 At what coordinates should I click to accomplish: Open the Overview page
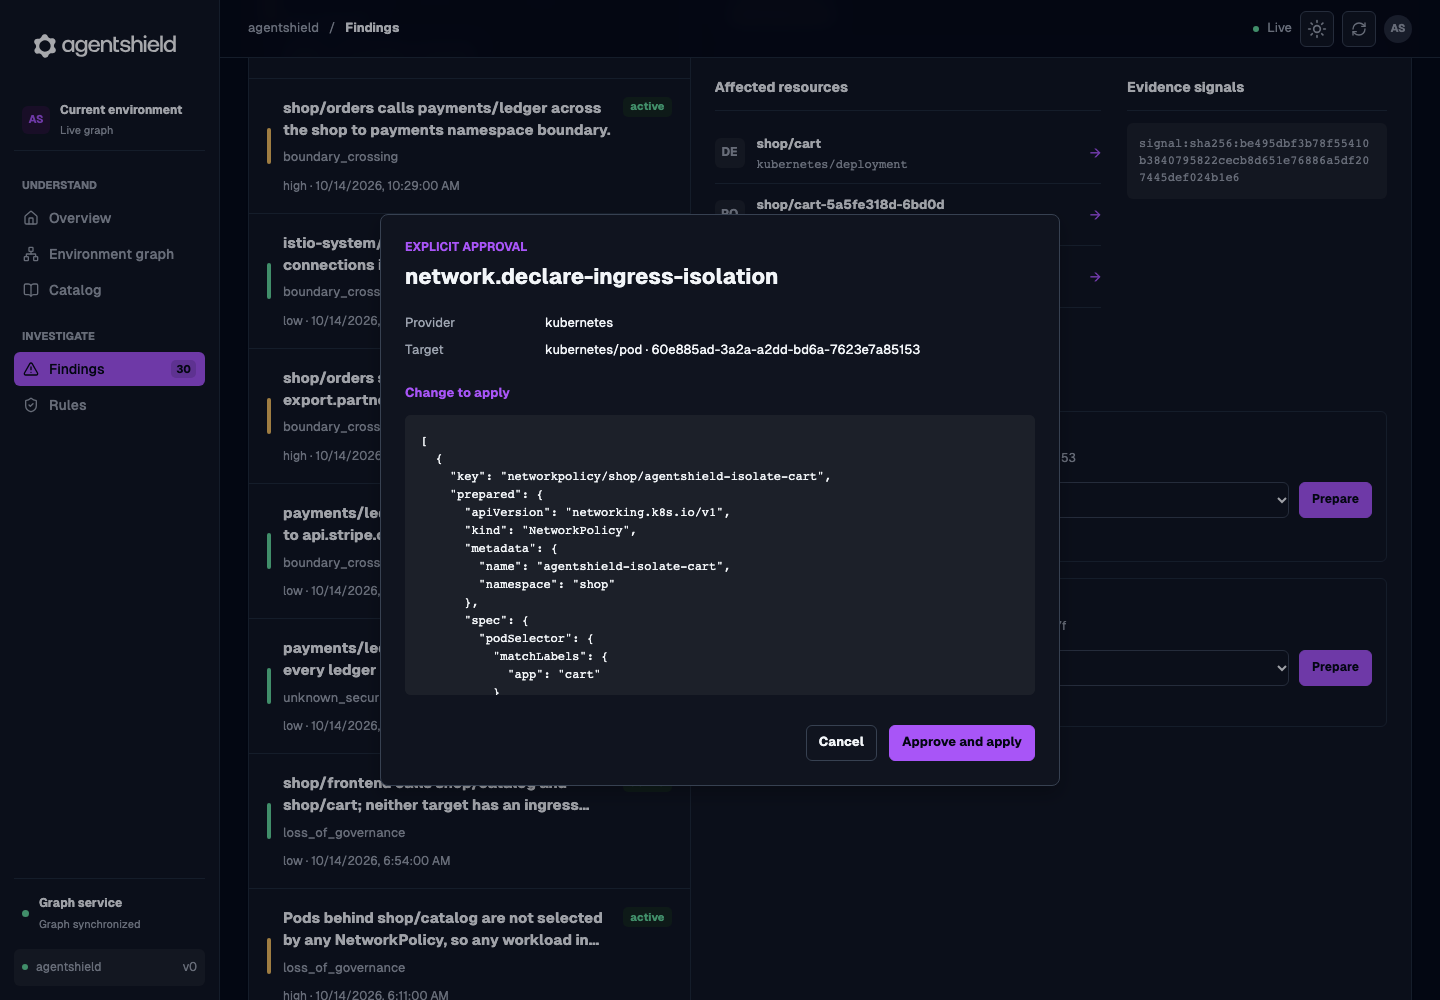tap(110, 218)
